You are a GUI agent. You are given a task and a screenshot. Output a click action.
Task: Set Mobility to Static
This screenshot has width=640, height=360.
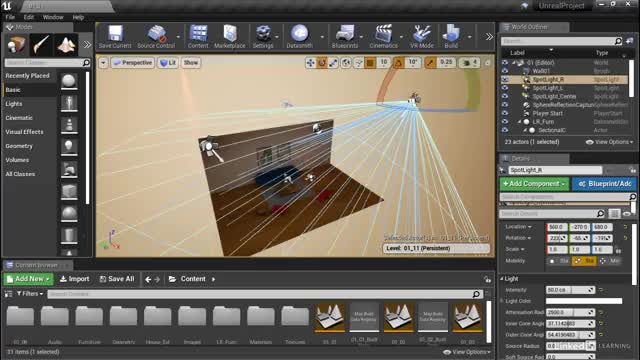(559, 261)
